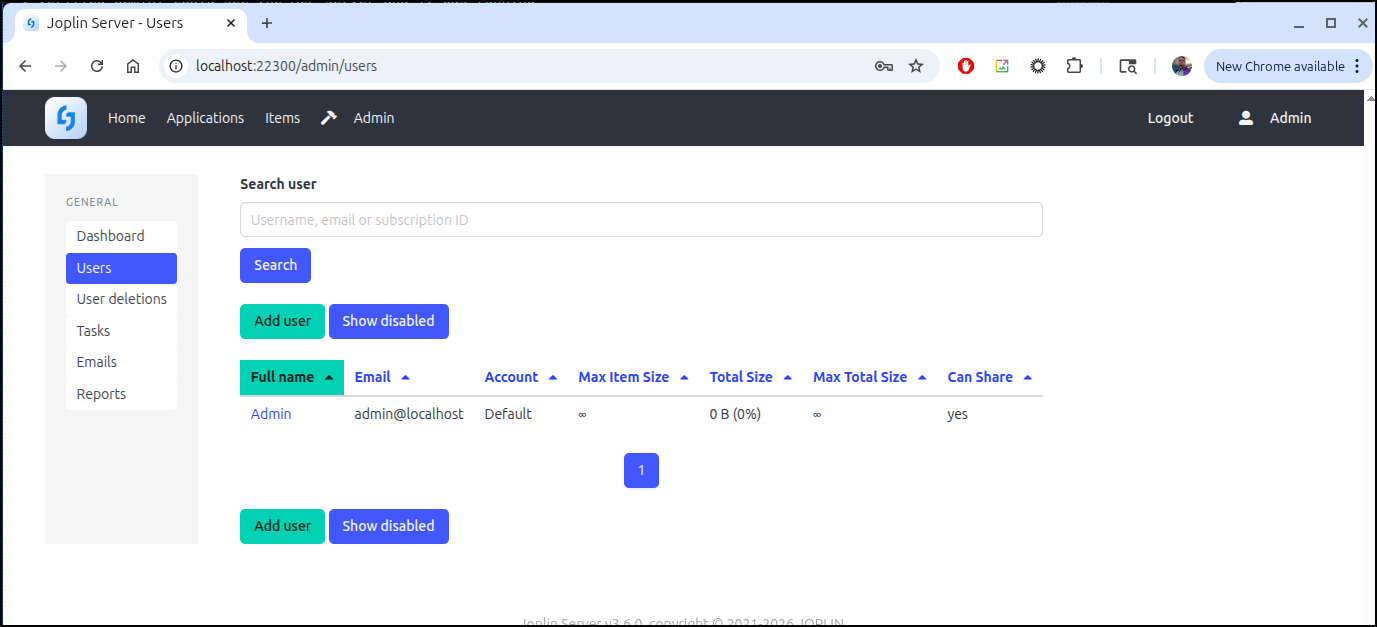Open User deletions in the sidebar
The image size is (1377, 627).
click(x=121, y=299)
